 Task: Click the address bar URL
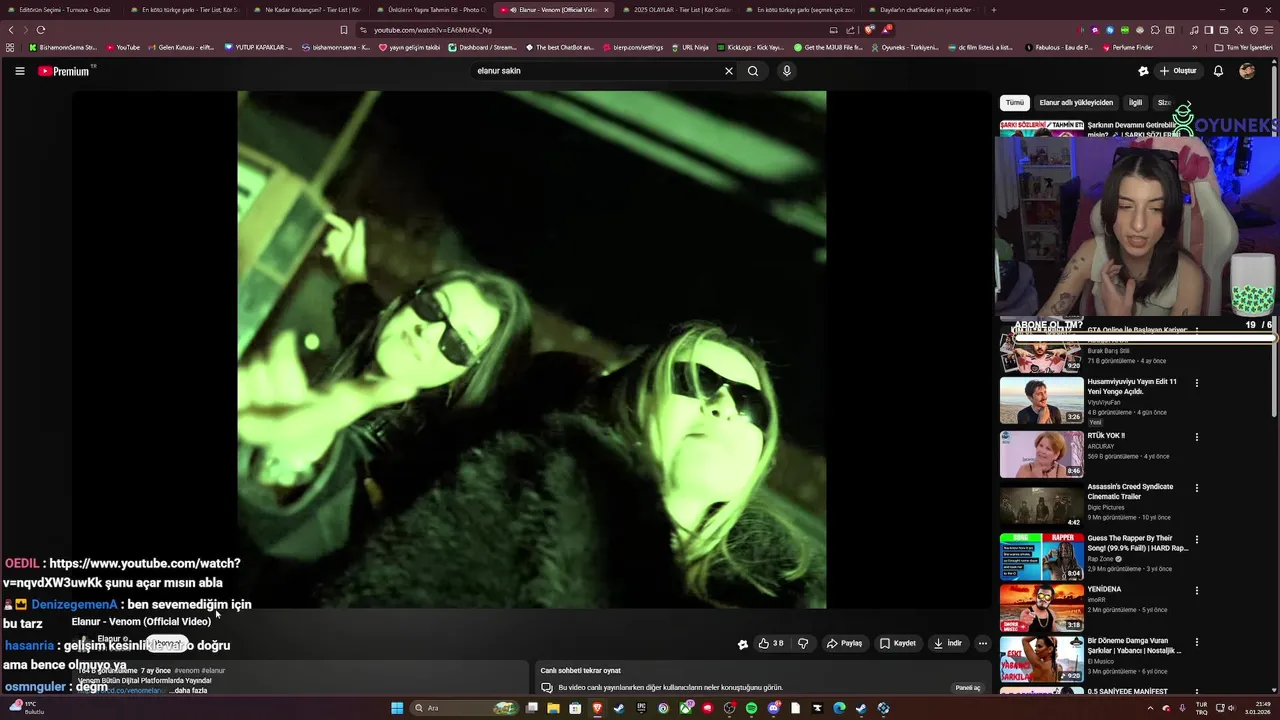[x=432, y=30]
